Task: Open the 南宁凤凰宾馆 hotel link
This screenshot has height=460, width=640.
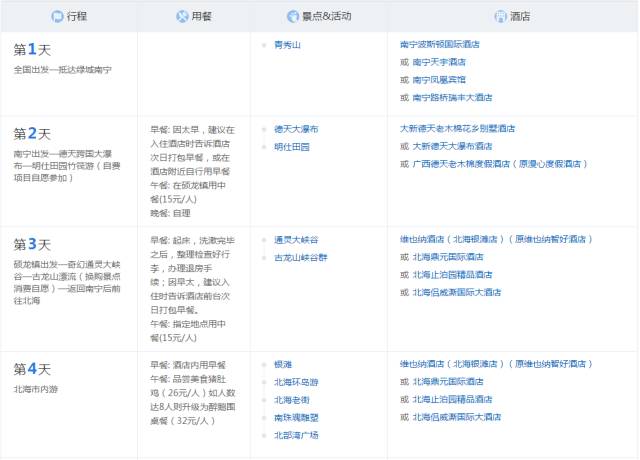Action: (x=439, y=80)
